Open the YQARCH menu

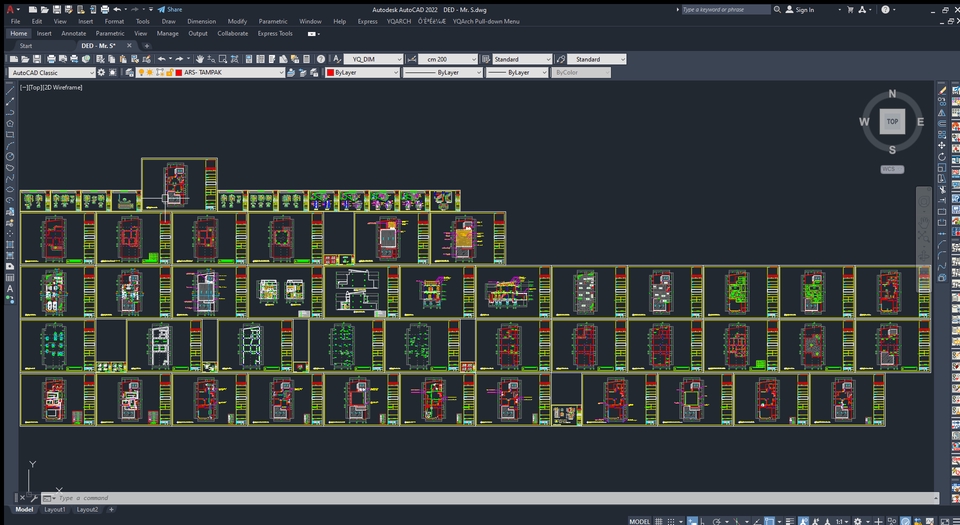coord(399,21)
